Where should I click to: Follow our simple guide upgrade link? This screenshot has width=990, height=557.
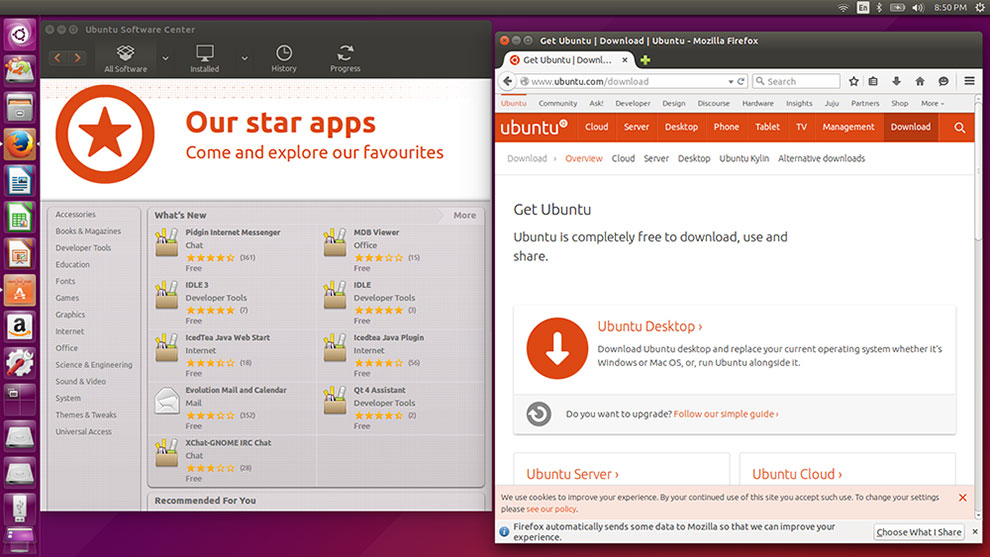point(725,414)
